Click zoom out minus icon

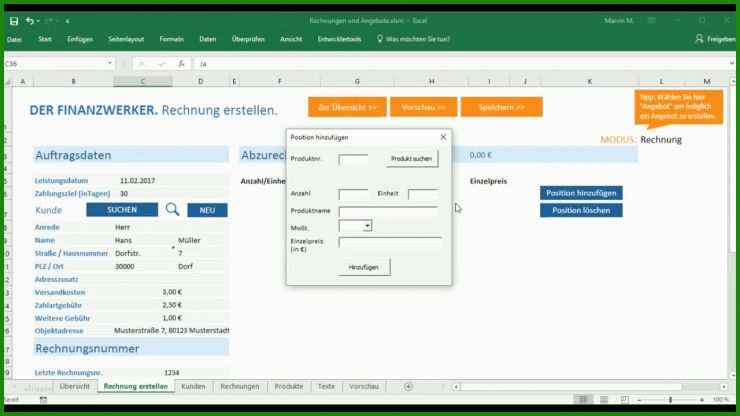(639, 400)
